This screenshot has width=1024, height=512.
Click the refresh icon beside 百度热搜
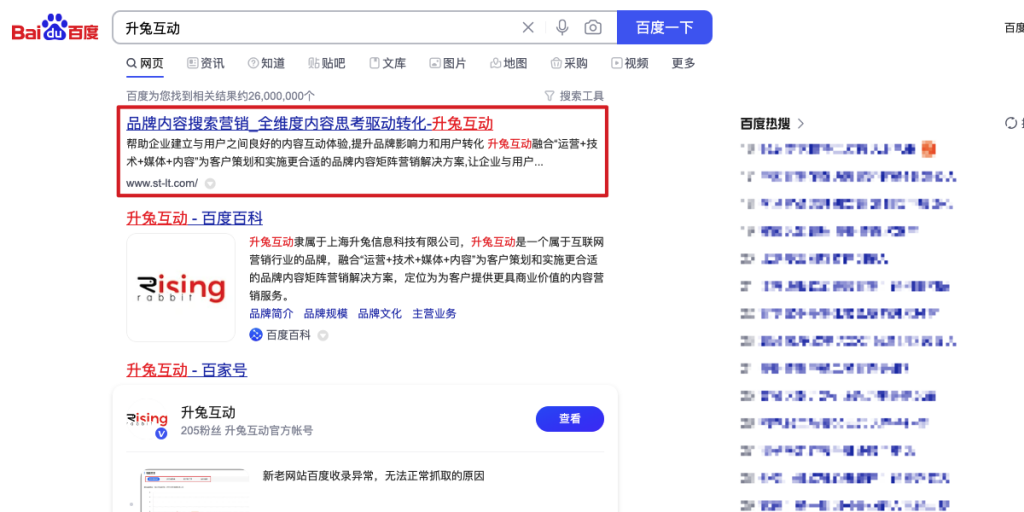[x=1010, y=123]
